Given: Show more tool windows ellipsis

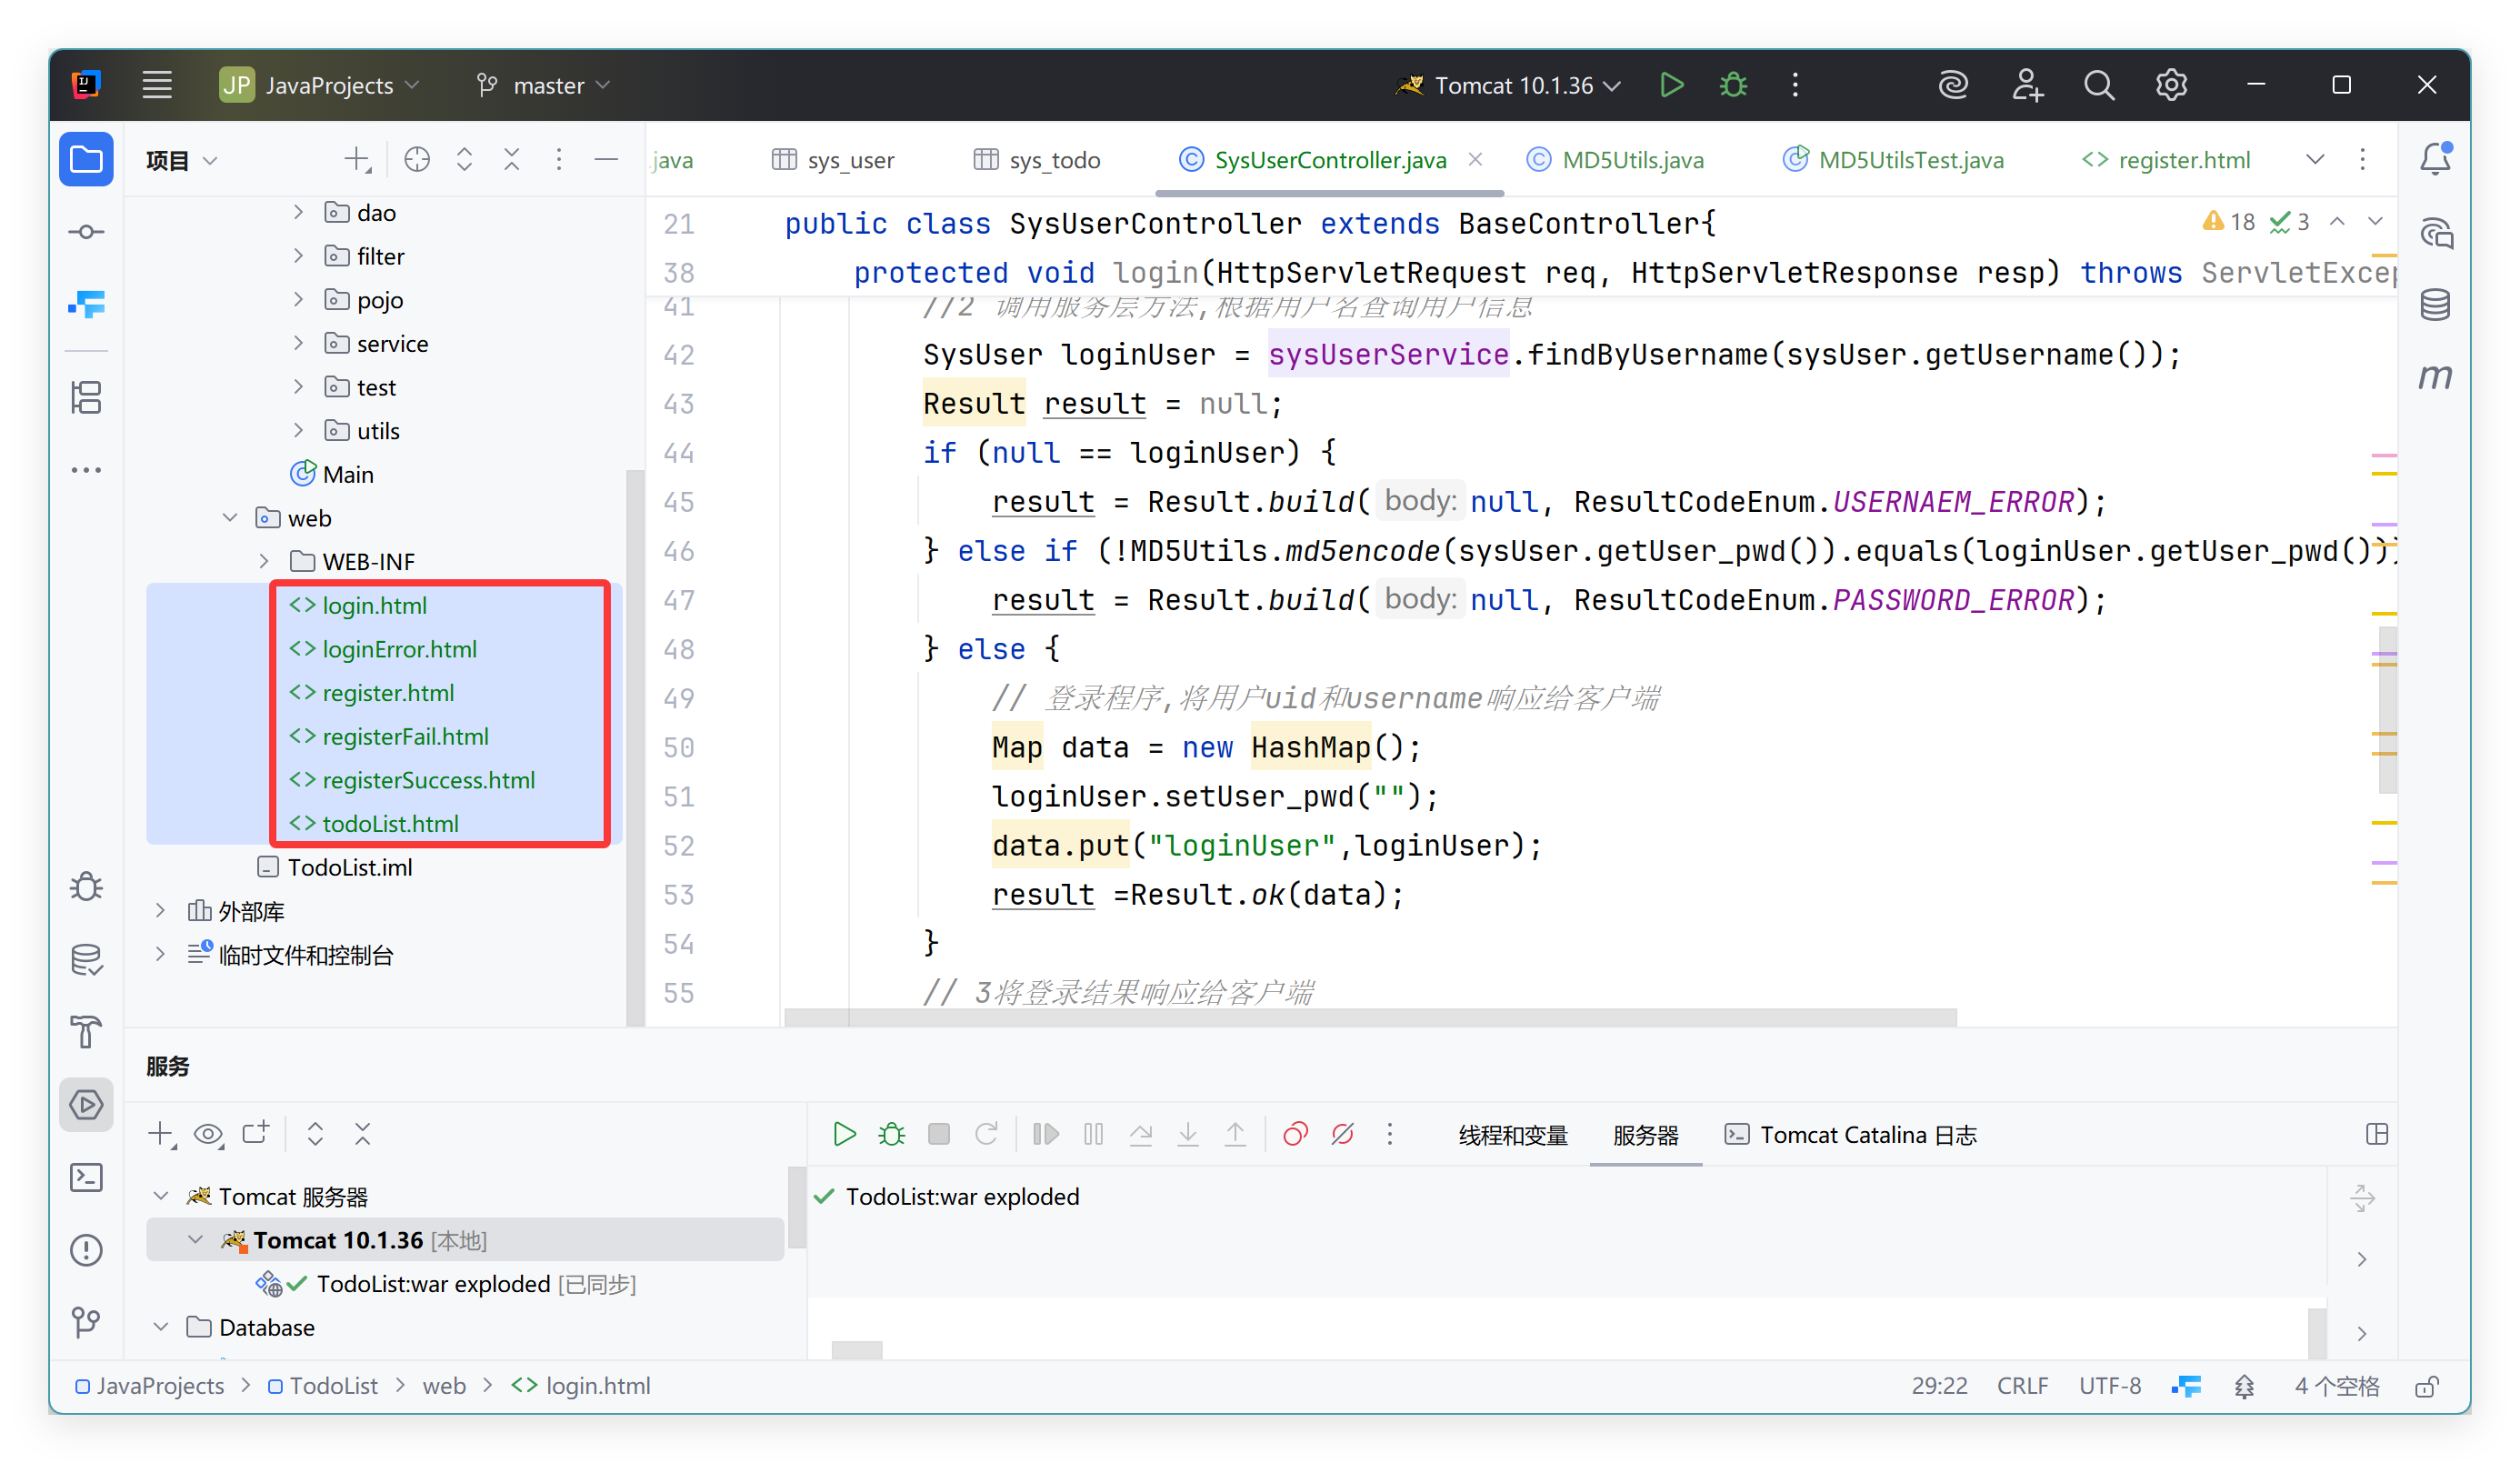Looking at the screenshot, I should [x=86, y=470].
